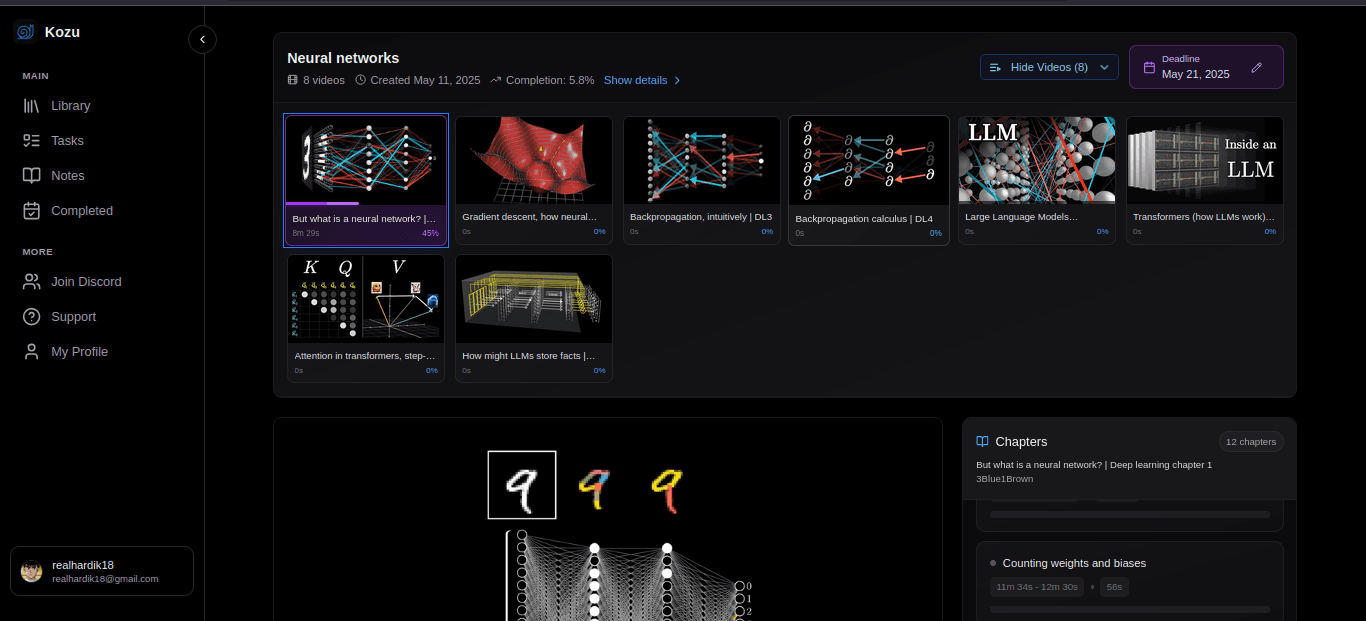Click the realhardik18 account card
The height and width of the screenshot is (621, 1366).
pos(100,570)
